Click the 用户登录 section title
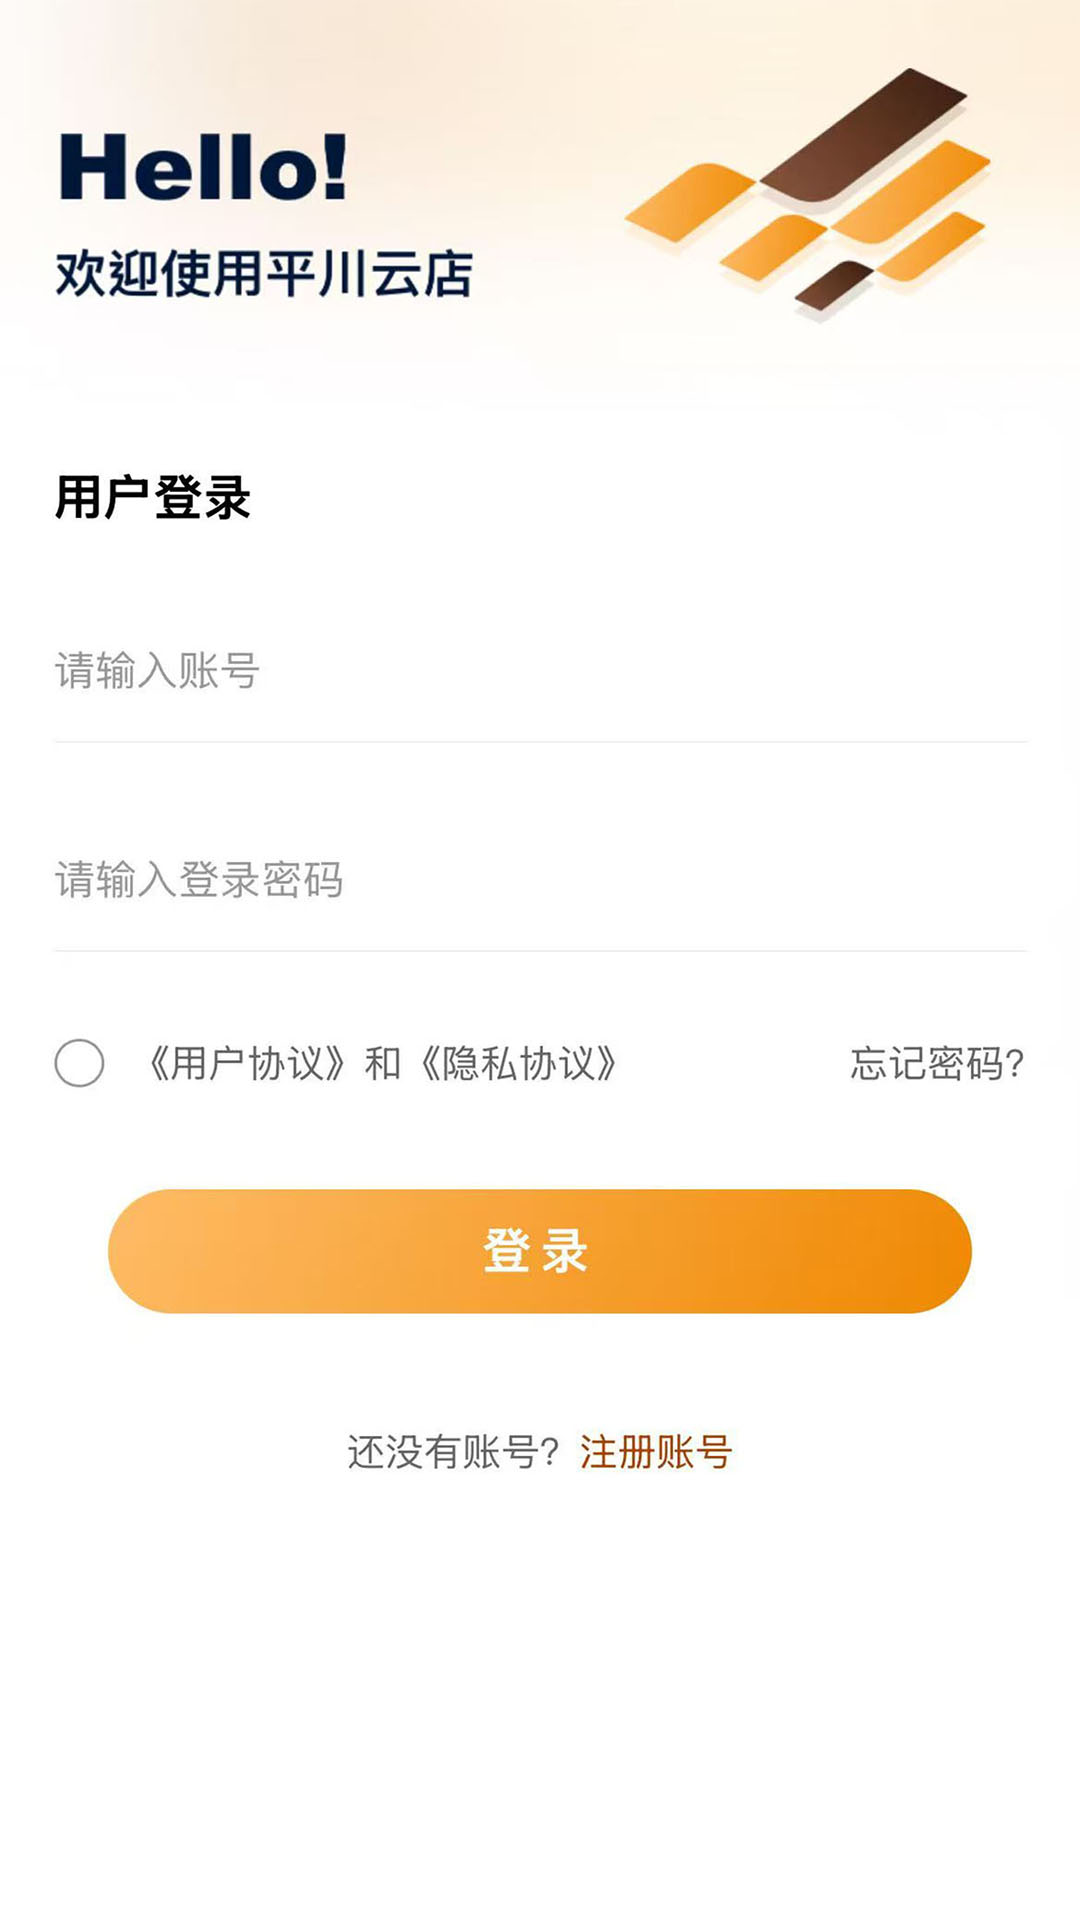 click(153, 497)
